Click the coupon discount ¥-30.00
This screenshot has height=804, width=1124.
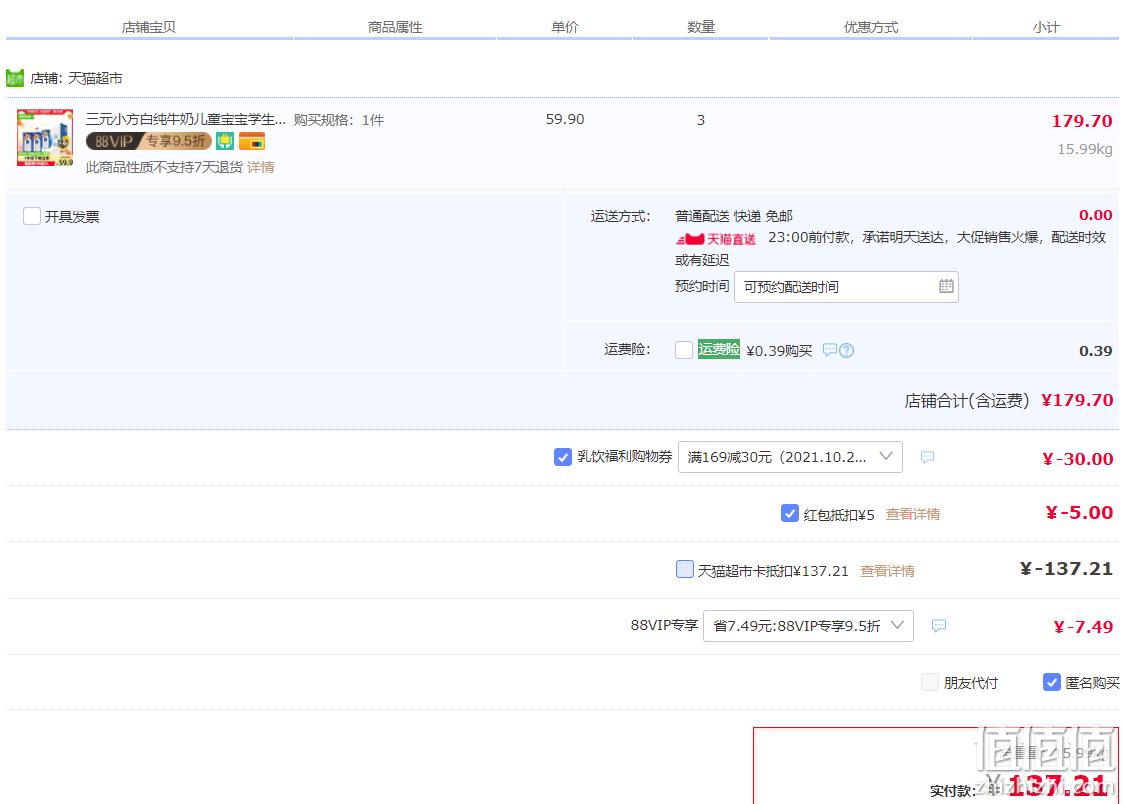(1077, 459)
